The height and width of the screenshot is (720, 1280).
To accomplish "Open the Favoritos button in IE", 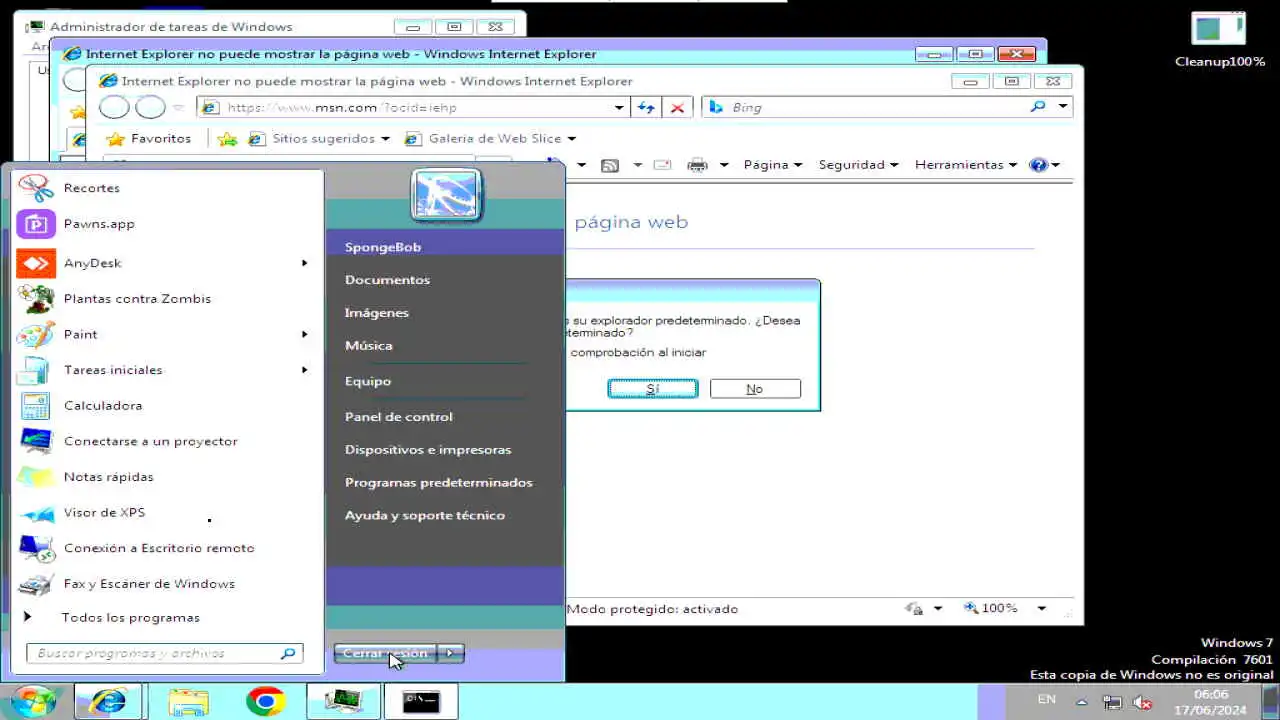I will pos(149,139).
